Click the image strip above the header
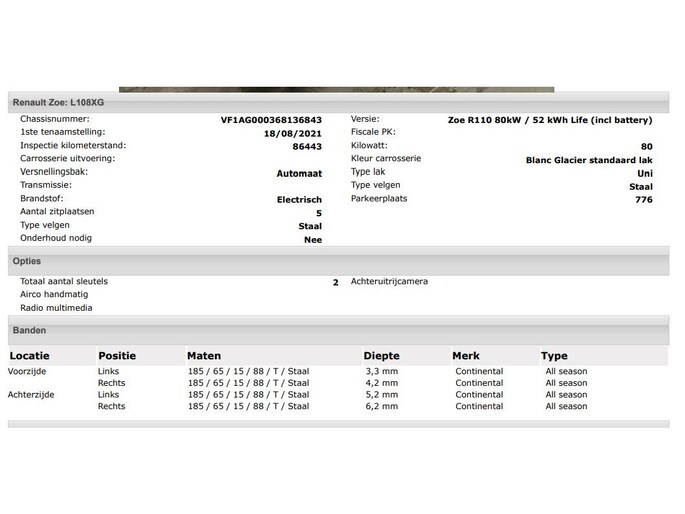Image resolution: width=685 pixels, height=514 pixels. (336, 90)
